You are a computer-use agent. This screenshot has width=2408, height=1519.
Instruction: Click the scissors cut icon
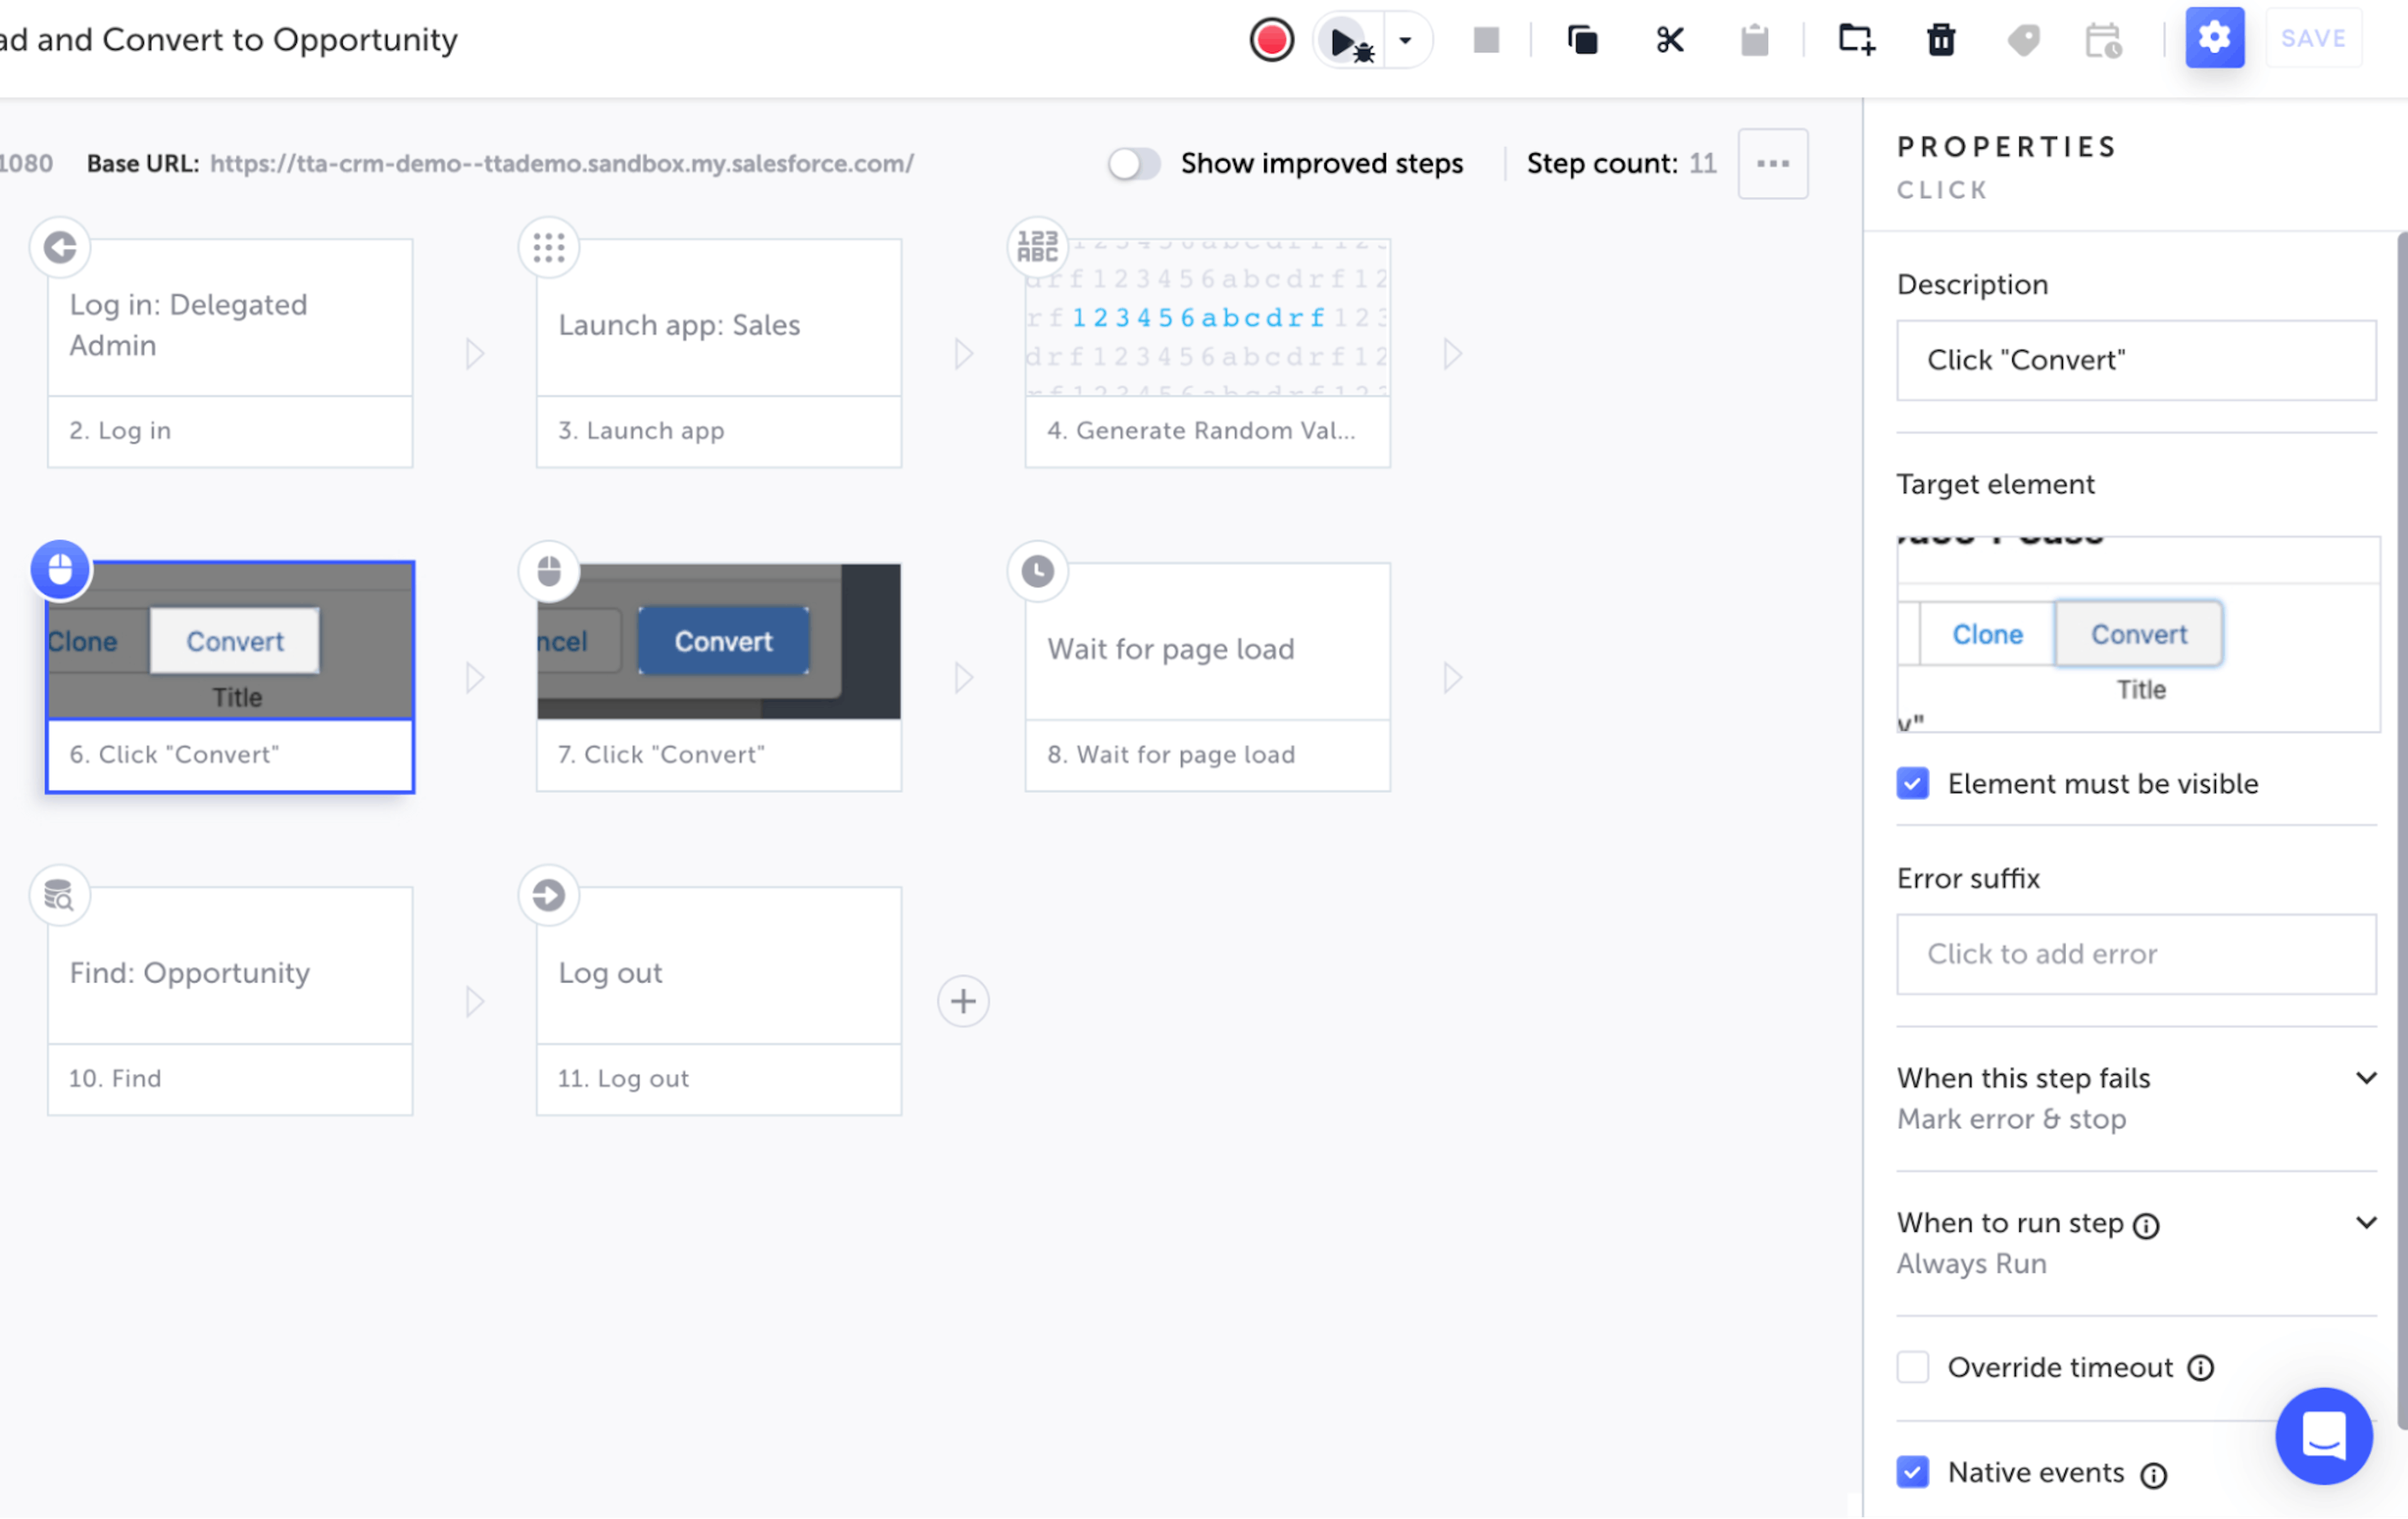click(1669, 40)
